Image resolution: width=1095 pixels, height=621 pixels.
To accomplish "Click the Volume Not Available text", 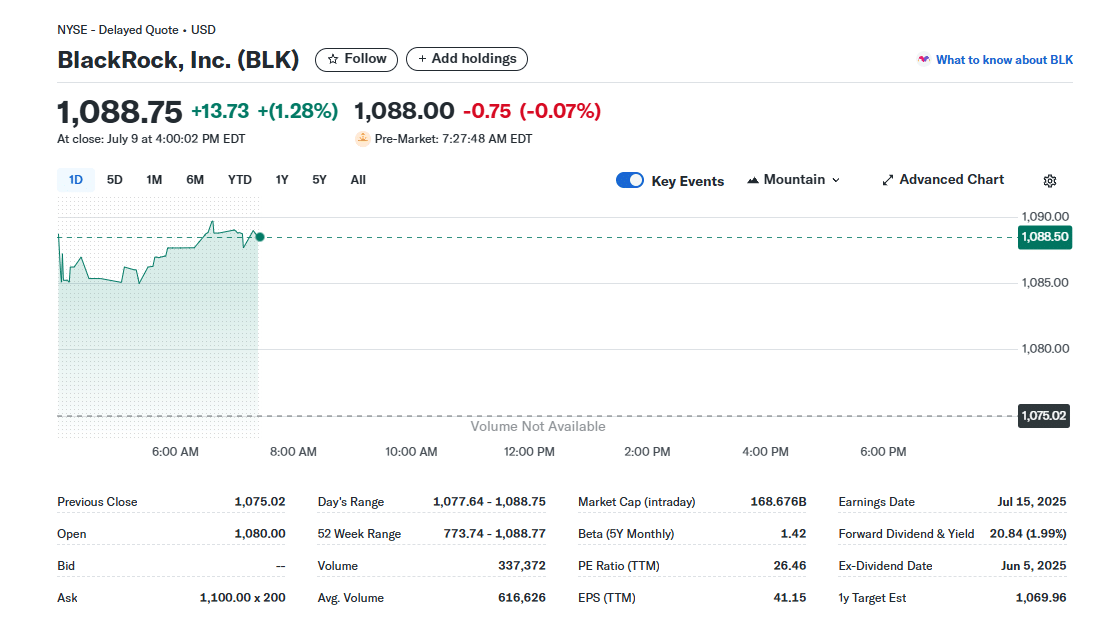I will [x=538, y=426].
